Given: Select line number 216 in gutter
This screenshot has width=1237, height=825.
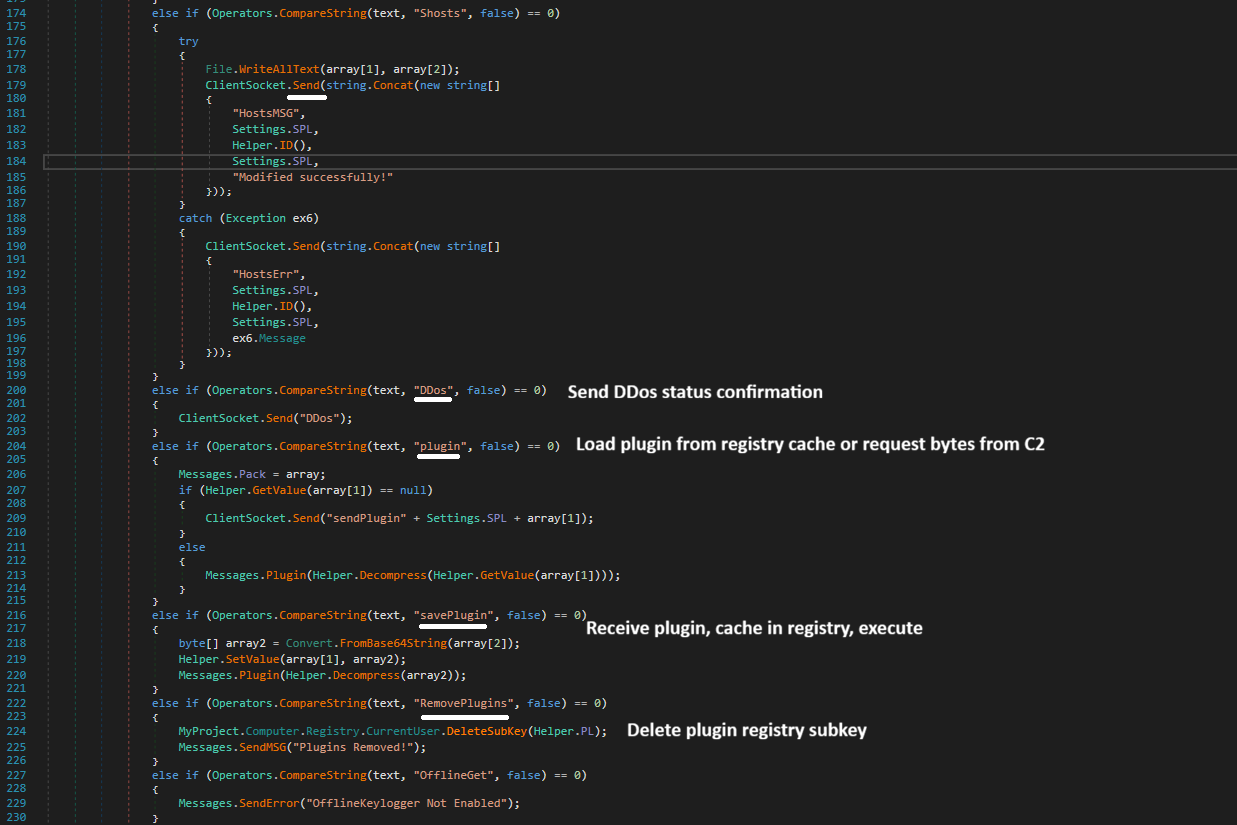Looking at the screenshot, I should [x=16, y=615].
